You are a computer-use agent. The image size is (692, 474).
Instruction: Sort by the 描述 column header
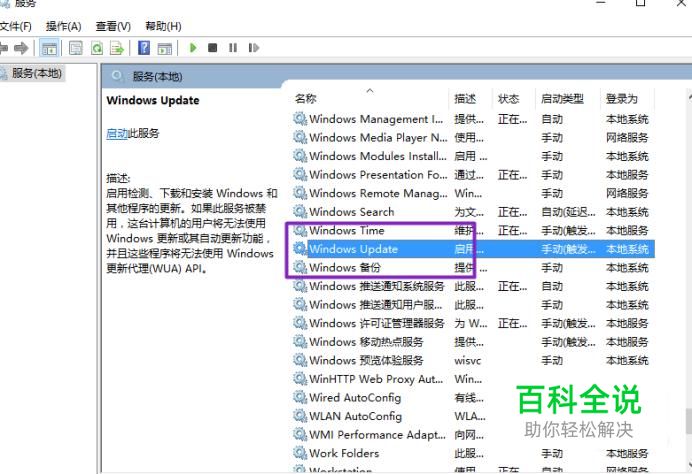click(465, 98)
